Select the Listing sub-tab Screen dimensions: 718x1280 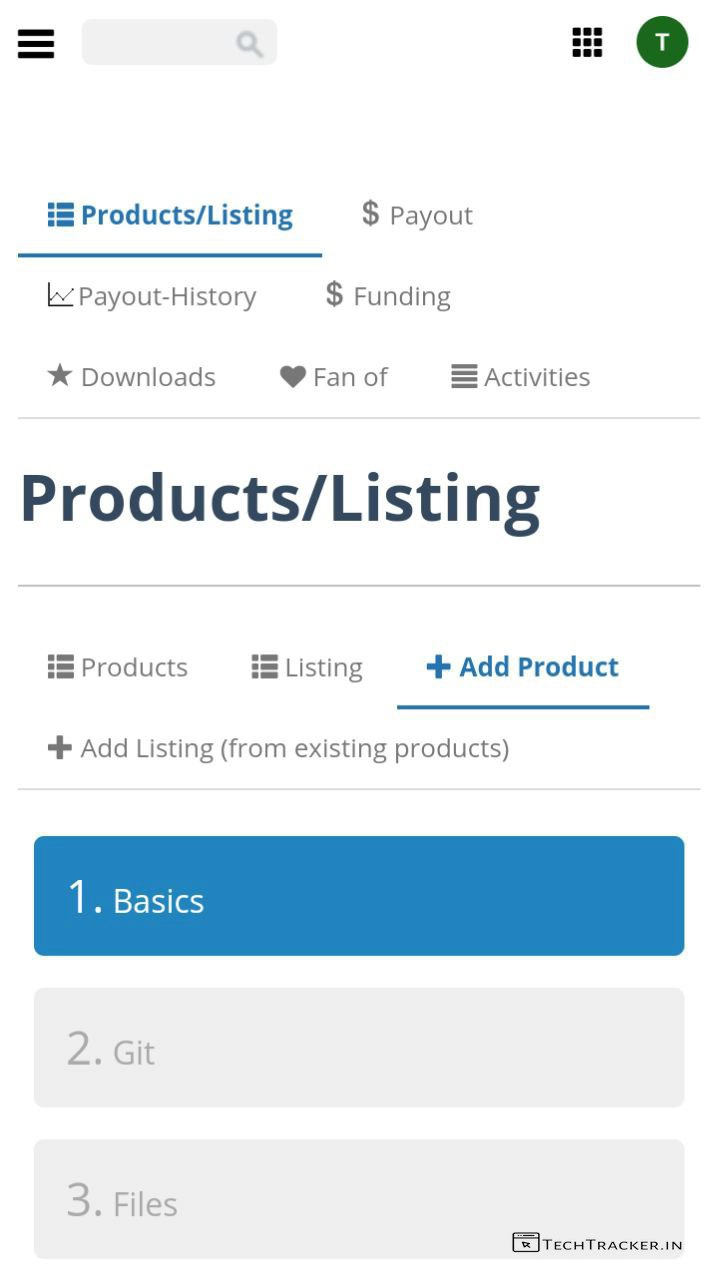[307, 667]
